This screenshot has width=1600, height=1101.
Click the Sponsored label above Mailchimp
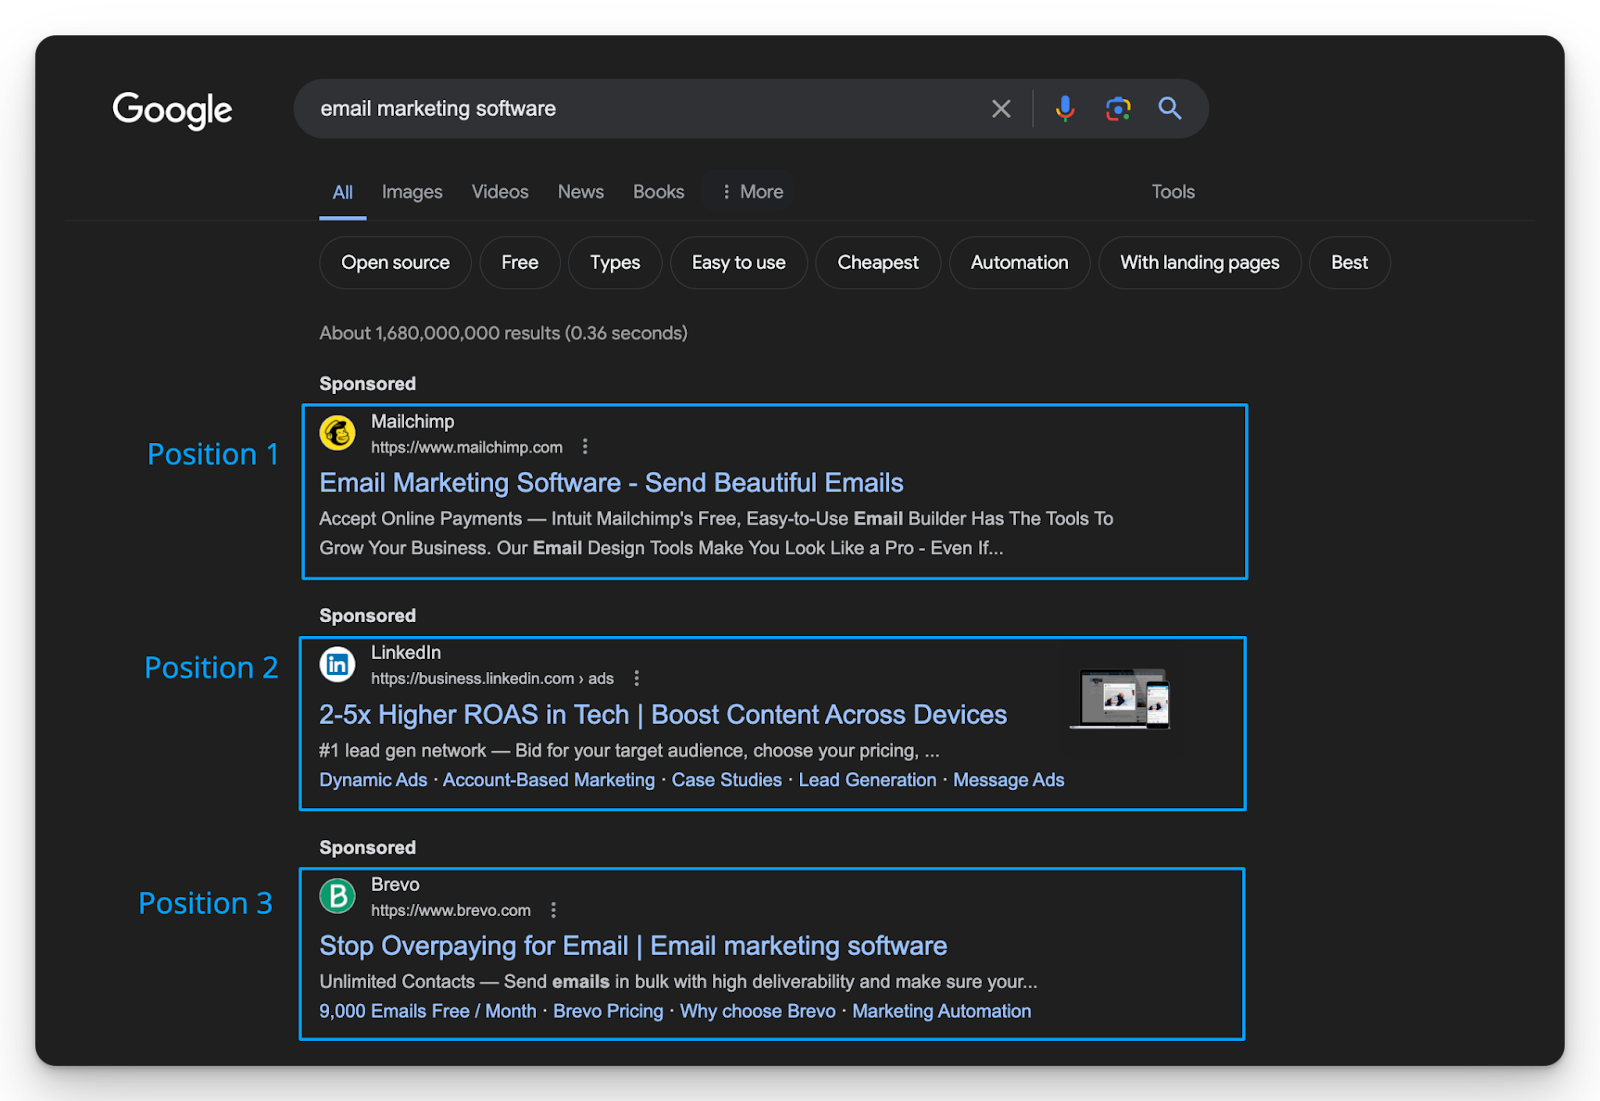(x=368, y=384)
